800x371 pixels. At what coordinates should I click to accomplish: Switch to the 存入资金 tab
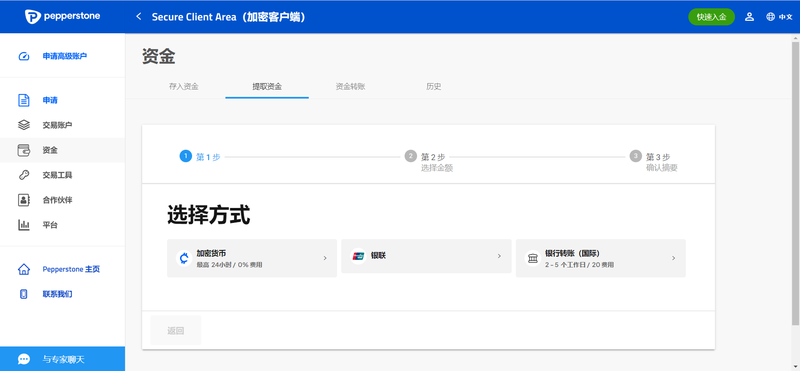(184, 87)
